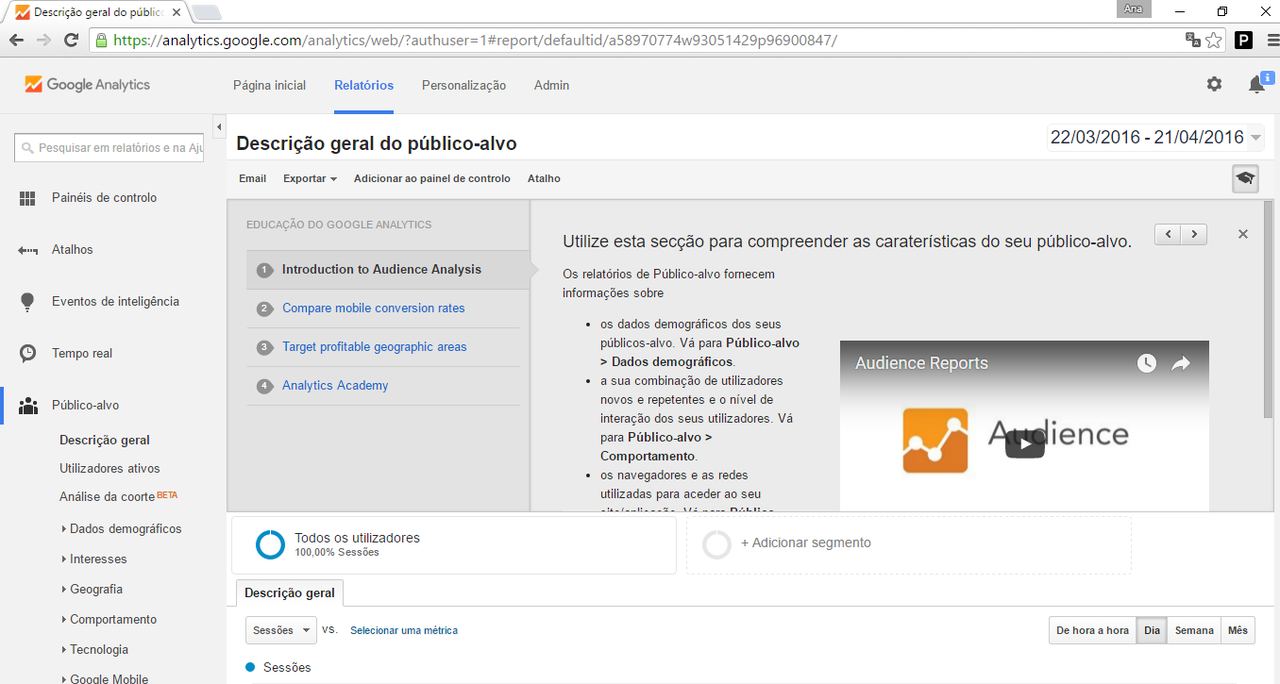Open the notifications bell

coord(1257,85)
